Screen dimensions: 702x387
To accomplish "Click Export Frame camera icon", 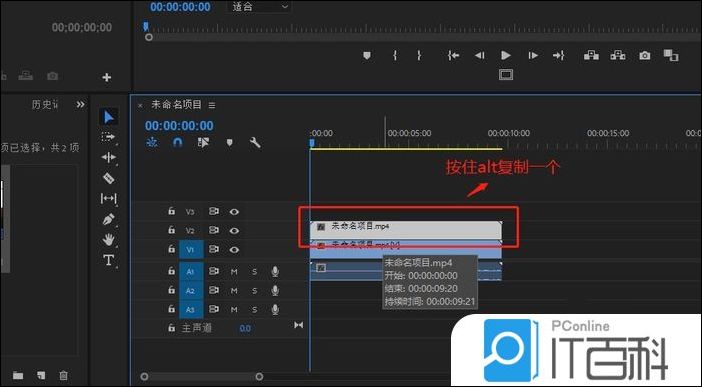I will click(645, 56).
